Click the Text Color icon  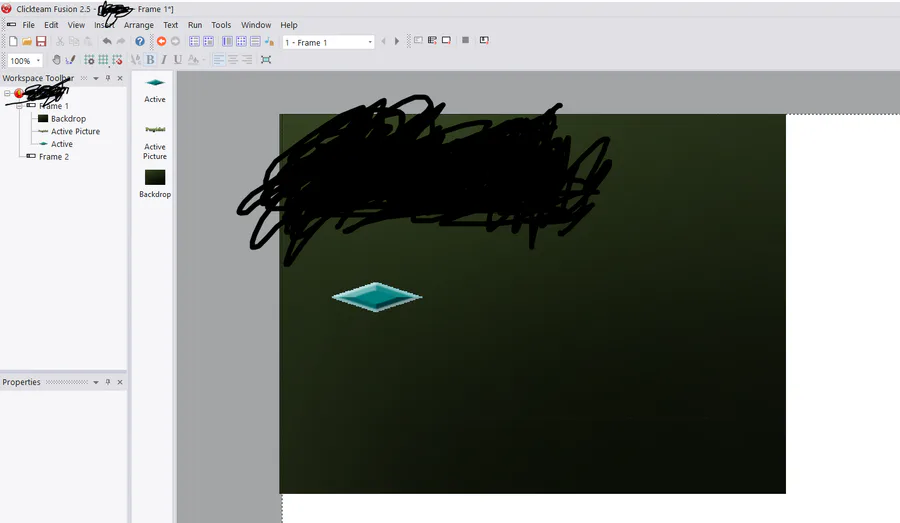pos(193,60)
